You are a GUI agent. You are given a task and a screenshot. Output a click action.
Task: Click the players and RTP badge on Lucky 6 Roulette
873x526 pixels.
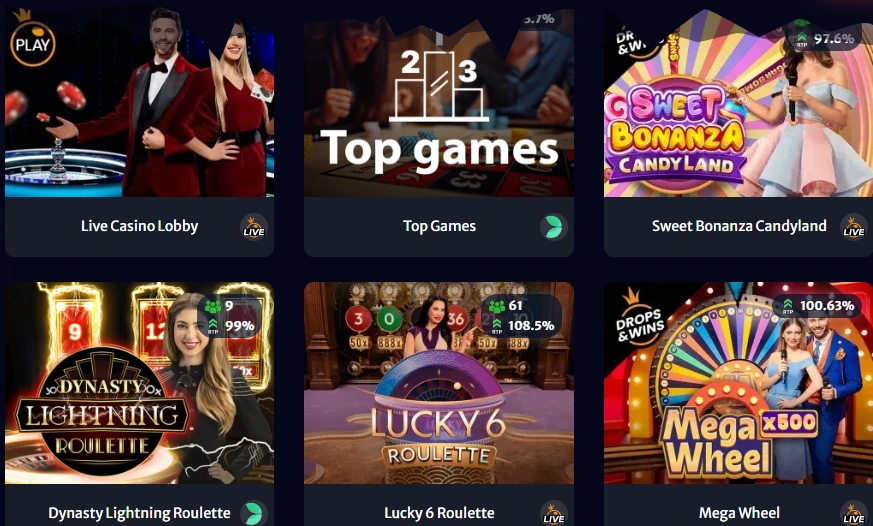coord(521,316)
